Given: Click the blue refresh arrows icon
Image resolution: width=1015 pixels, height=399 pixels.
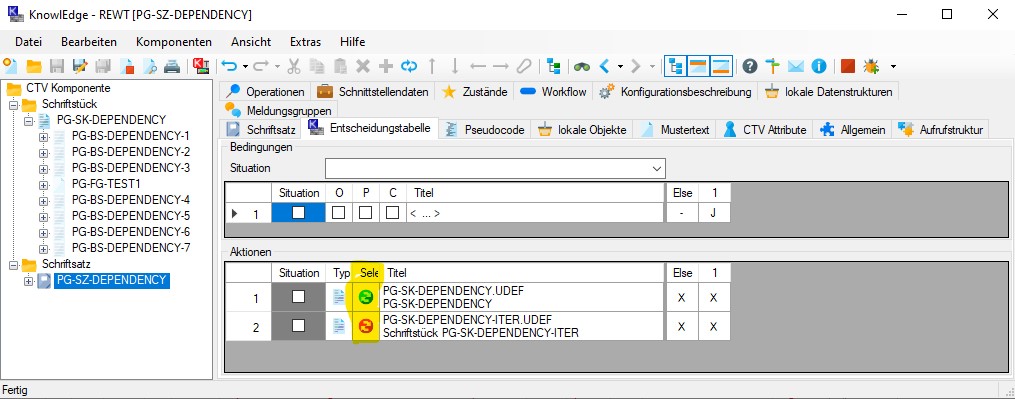Looking at the screenshot, I should pos(408,65).
